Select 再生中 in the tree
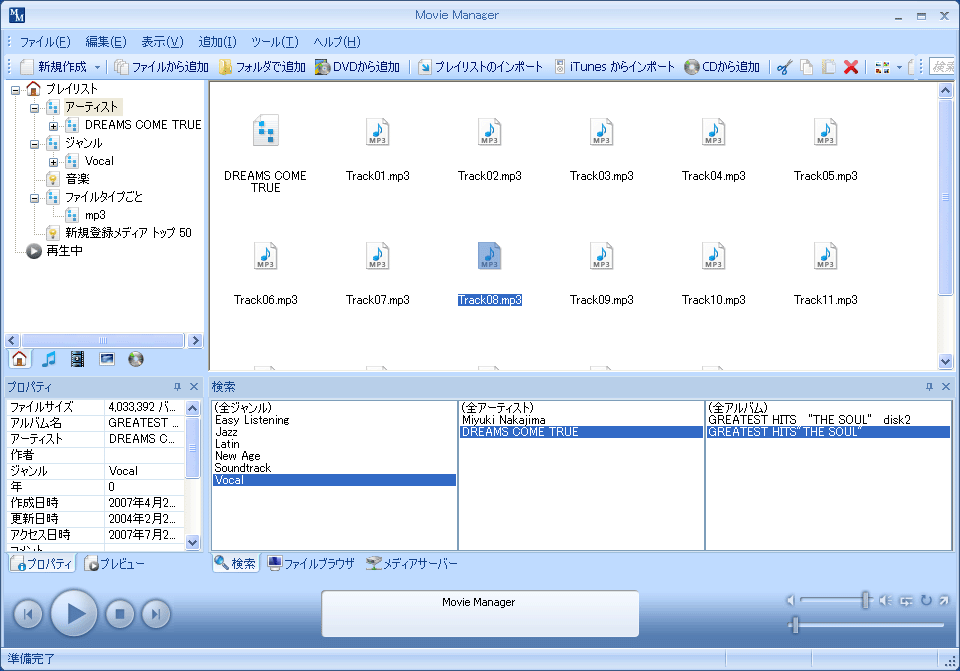 [x=64, y=250]
